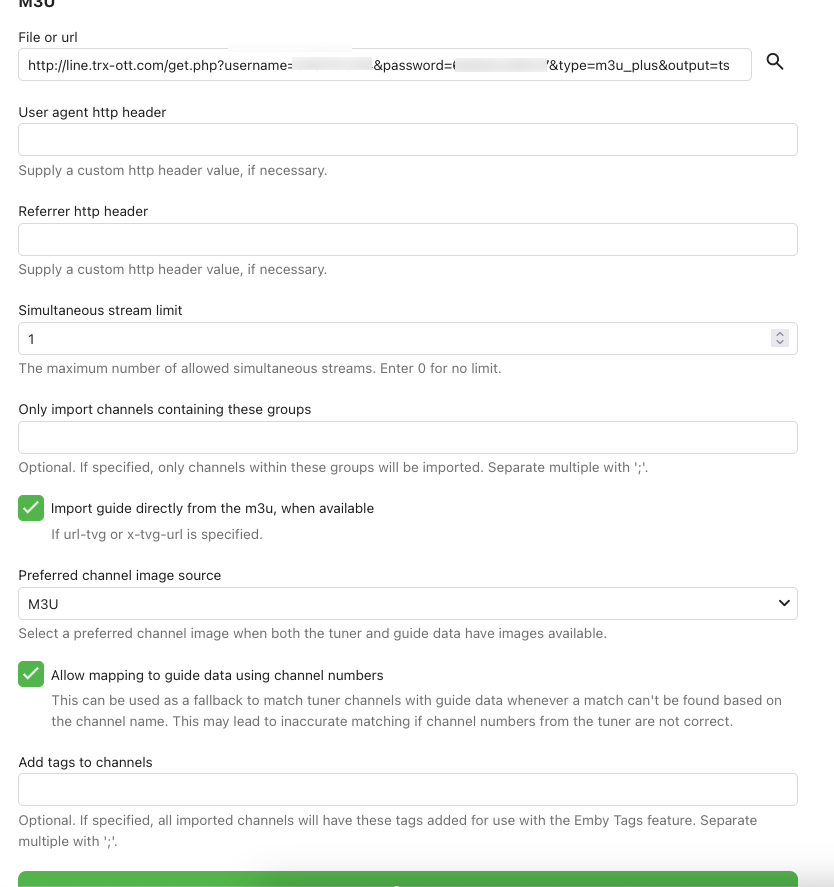Image resolution: width=834 pixels, height=887 pixels.
Task: Click the Add tags to channels field
Action: 408,789
